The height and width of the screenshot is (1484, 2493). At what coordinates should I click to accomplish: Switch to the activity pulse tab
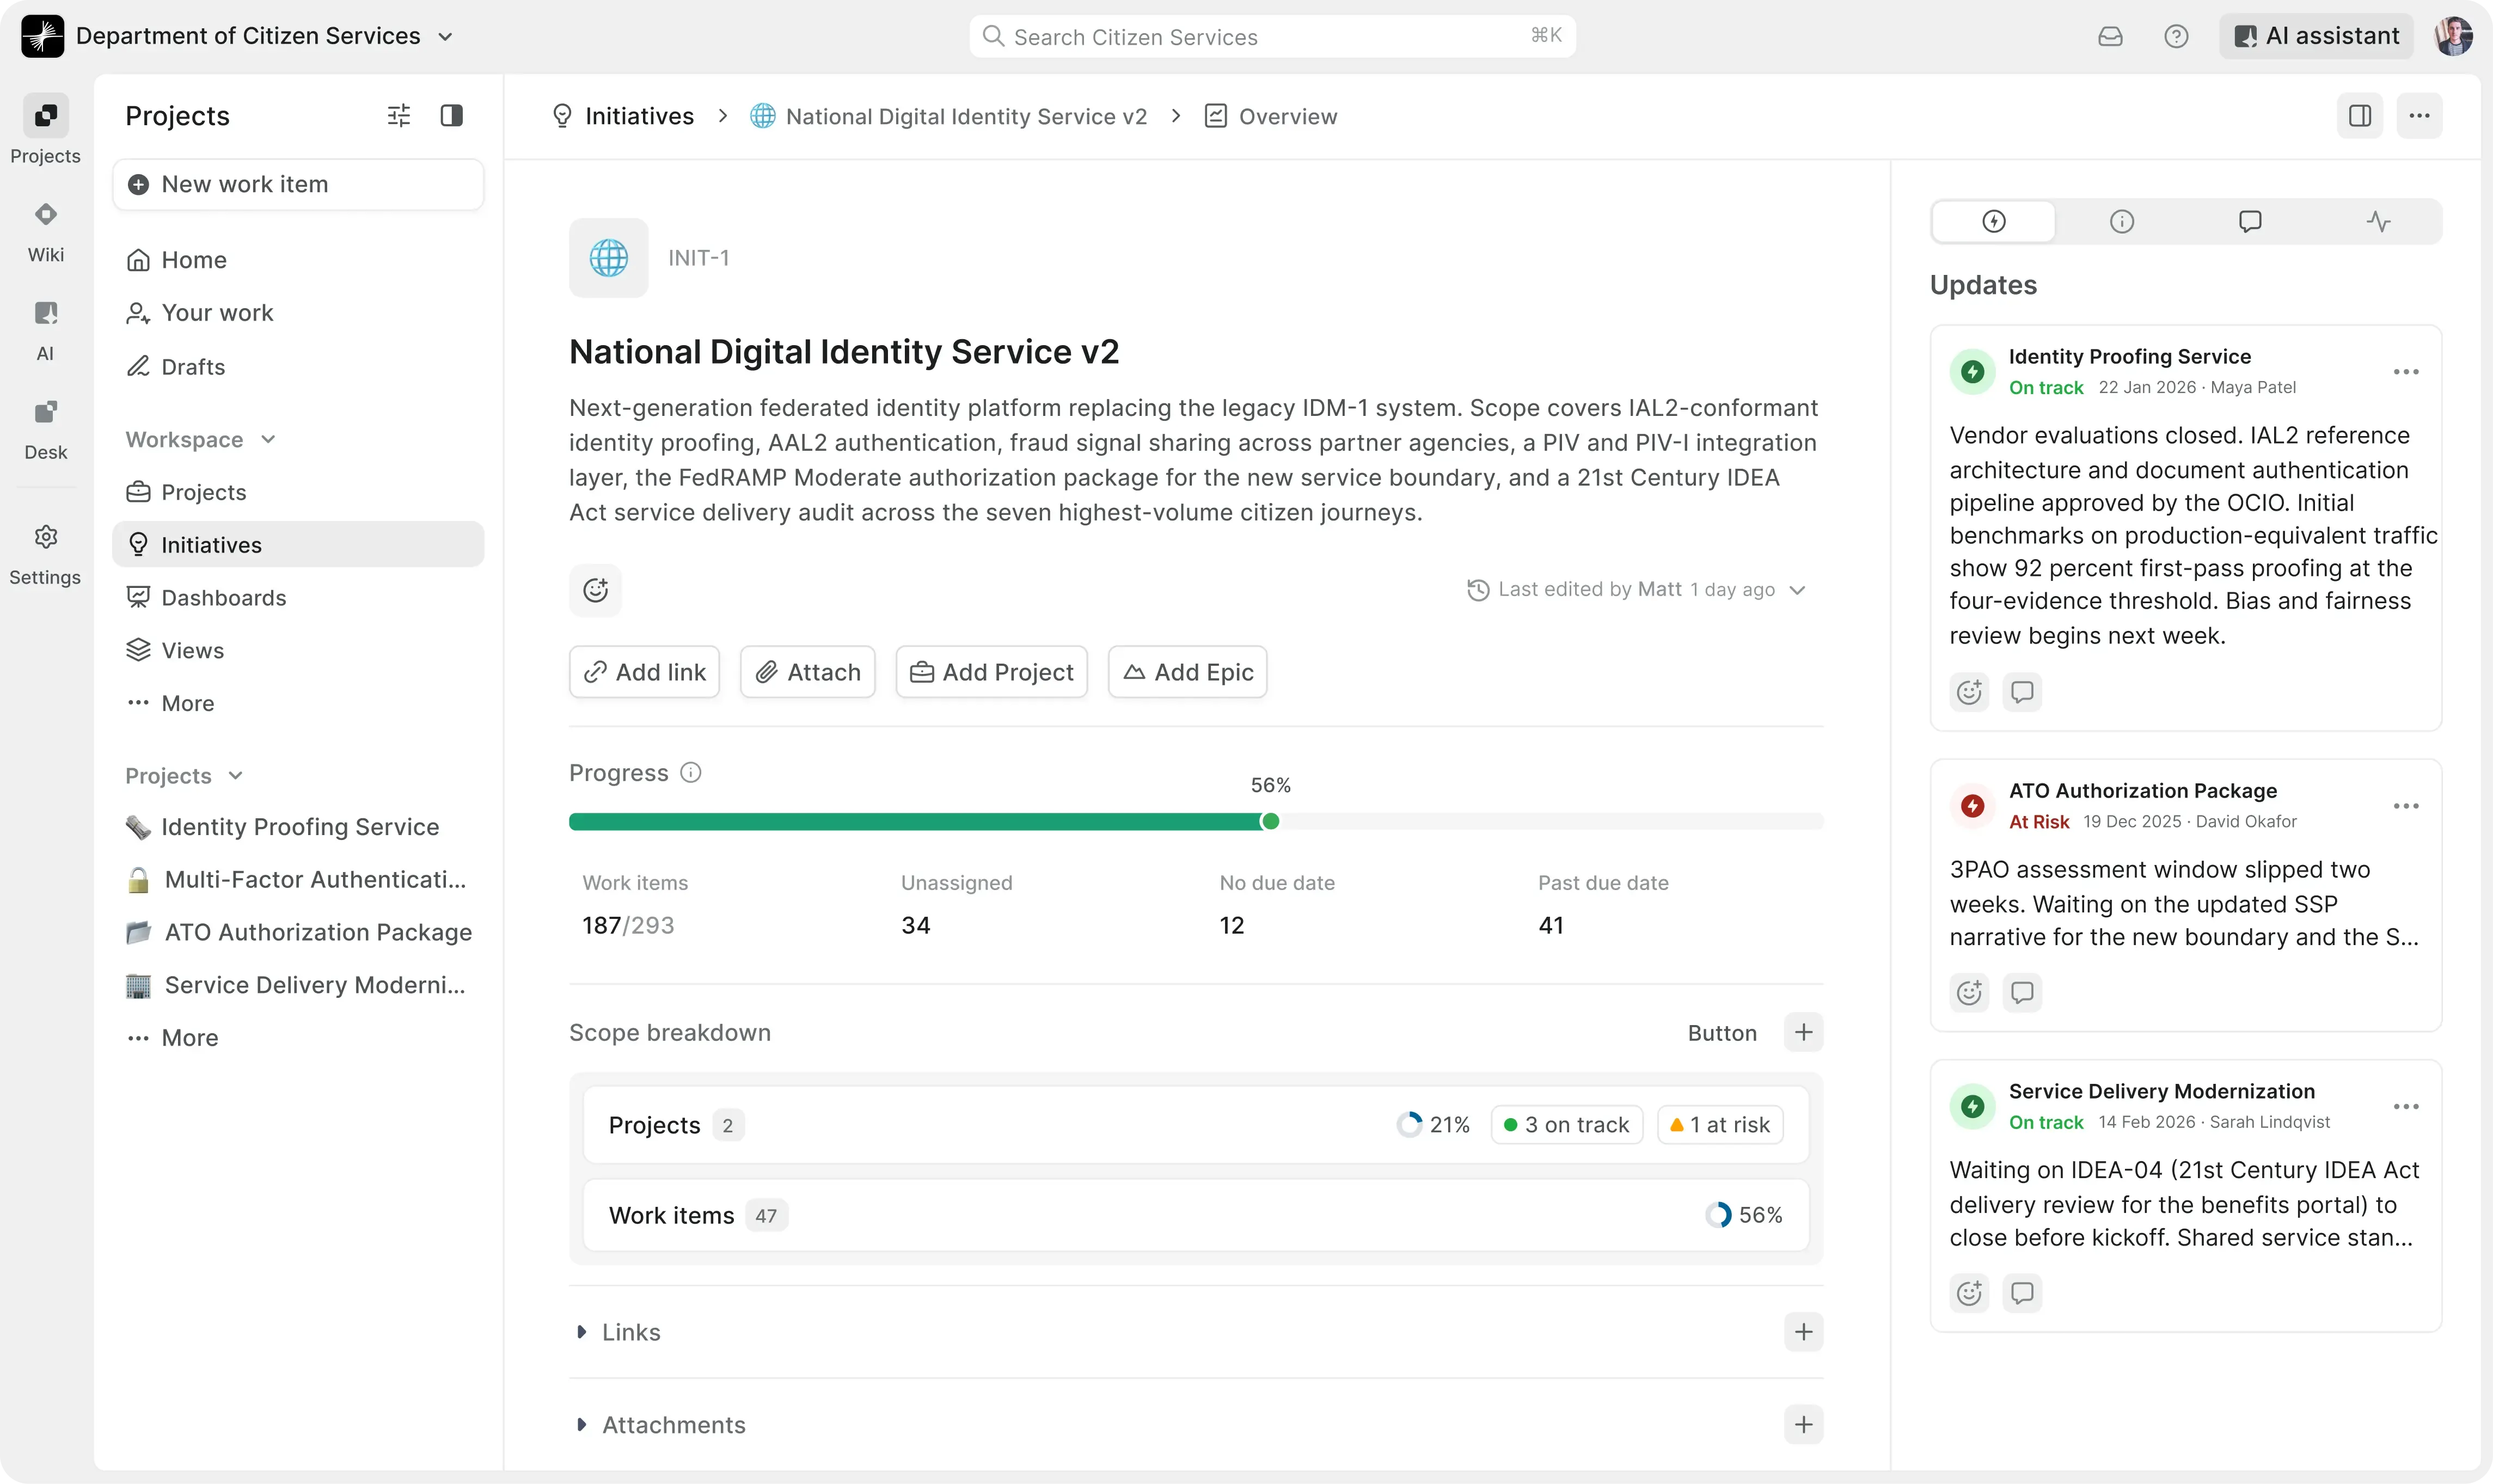pos(2378,221)
